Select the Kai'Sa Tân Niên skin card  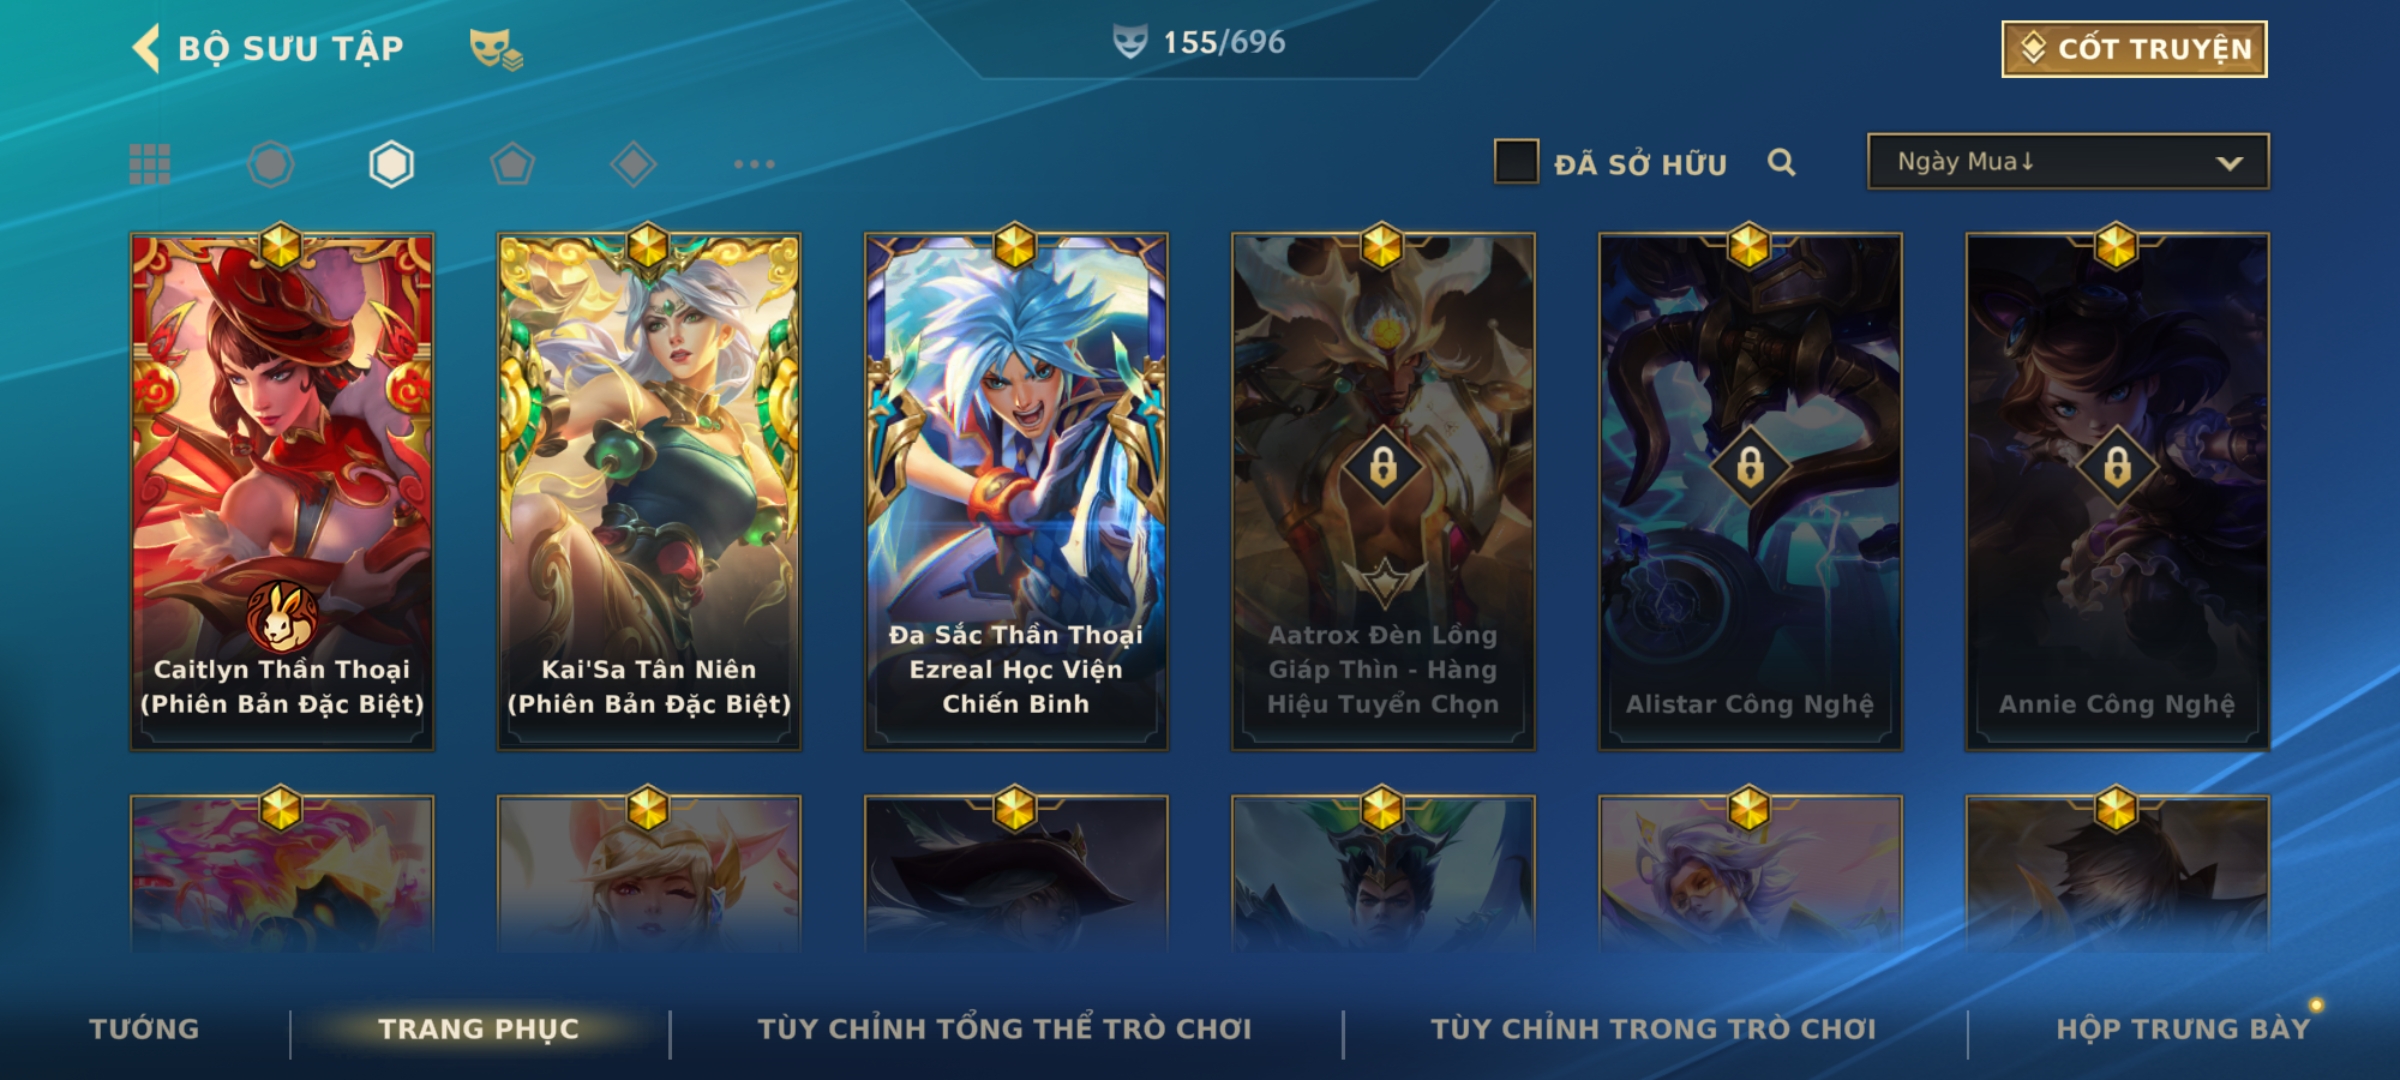[x=649, y=492]
